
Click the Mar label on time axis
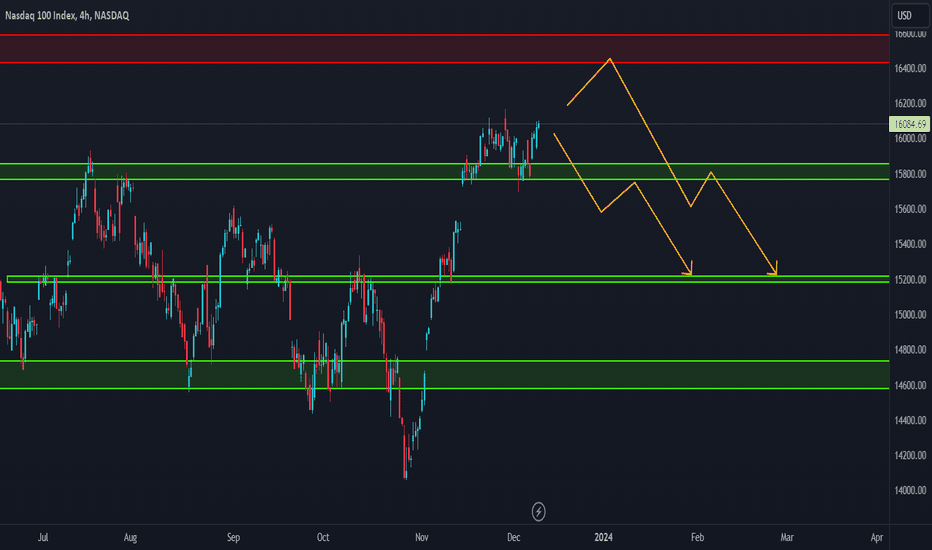point(786,538)
